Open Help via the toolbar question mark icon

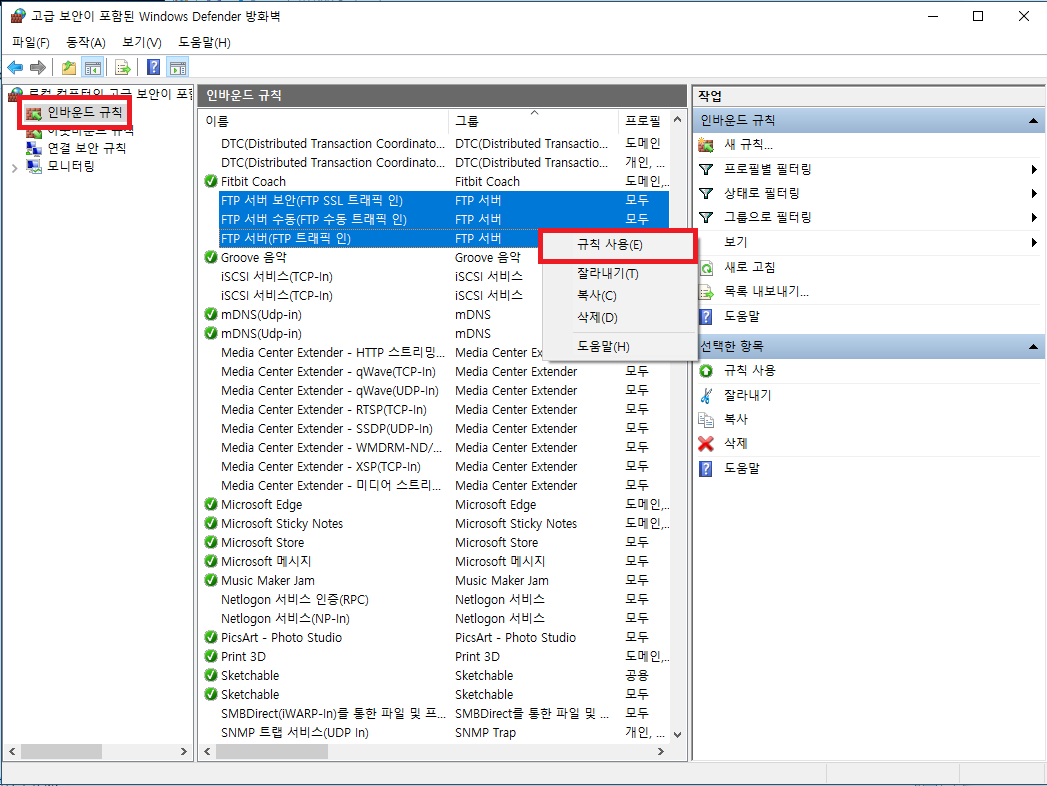[x=154, y=67]
